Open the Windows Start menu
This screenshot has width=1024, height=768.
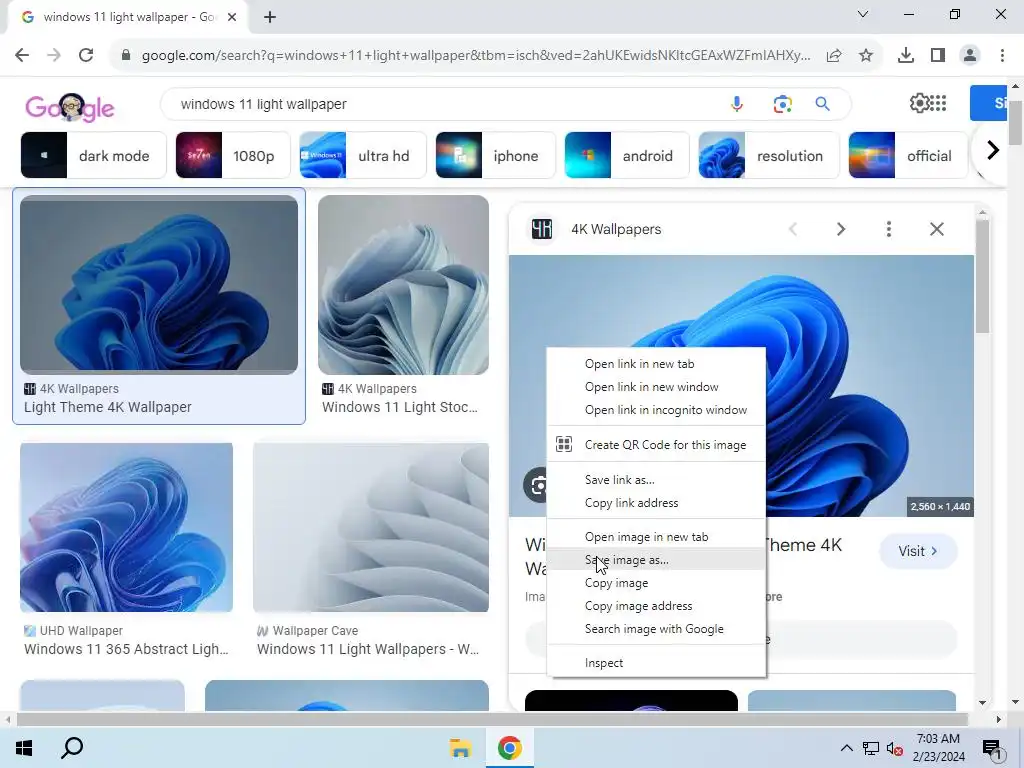[x=24, y=748]
